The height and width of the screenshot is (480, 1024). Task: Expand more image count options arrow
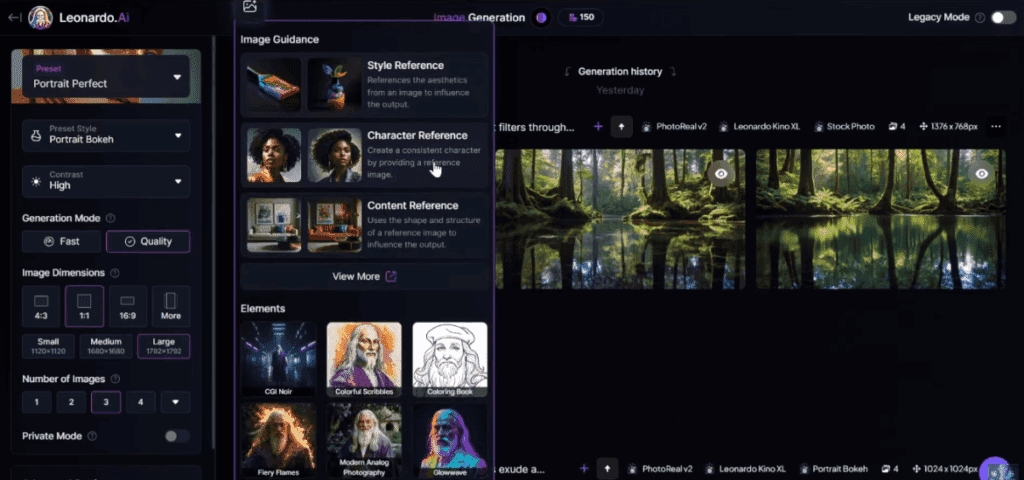[x=175, y=402]
